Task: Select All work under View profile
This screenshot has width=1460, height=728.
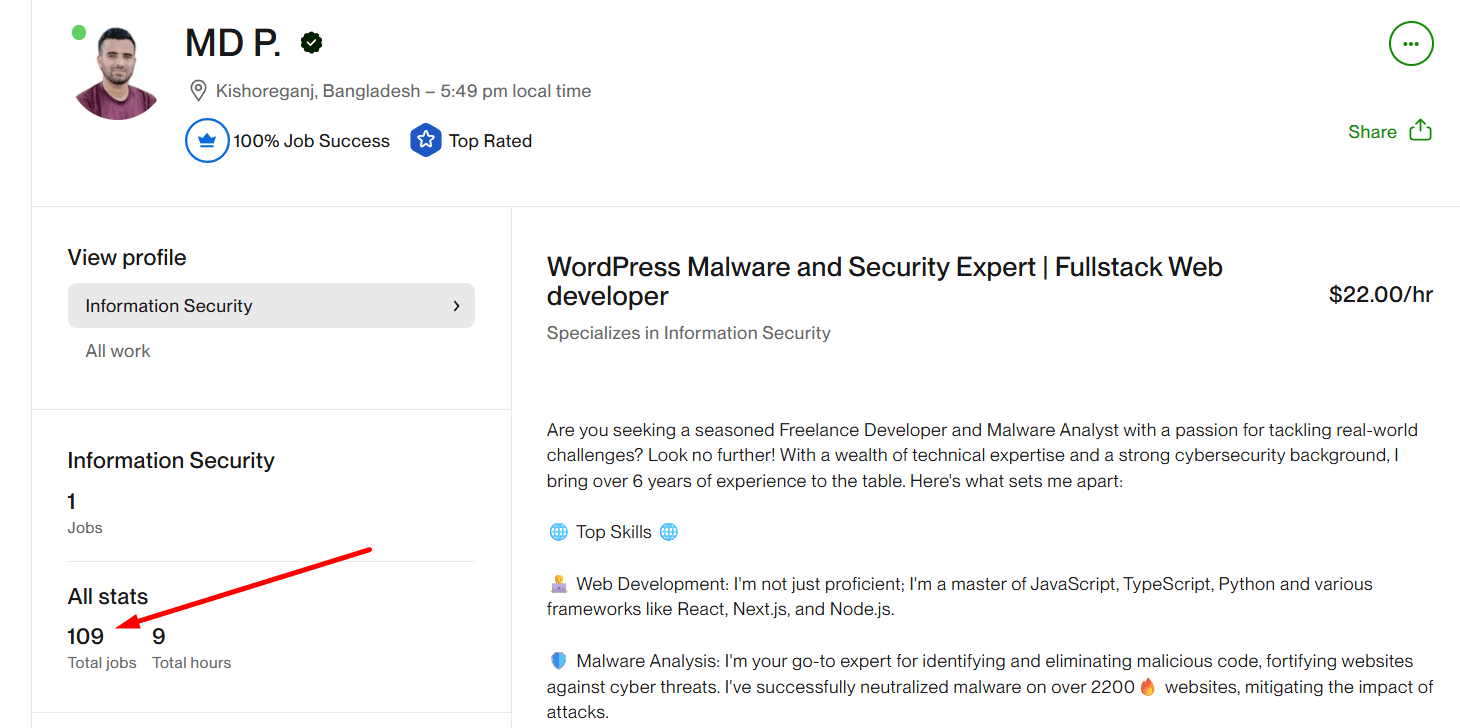Action: click(117, 350)
